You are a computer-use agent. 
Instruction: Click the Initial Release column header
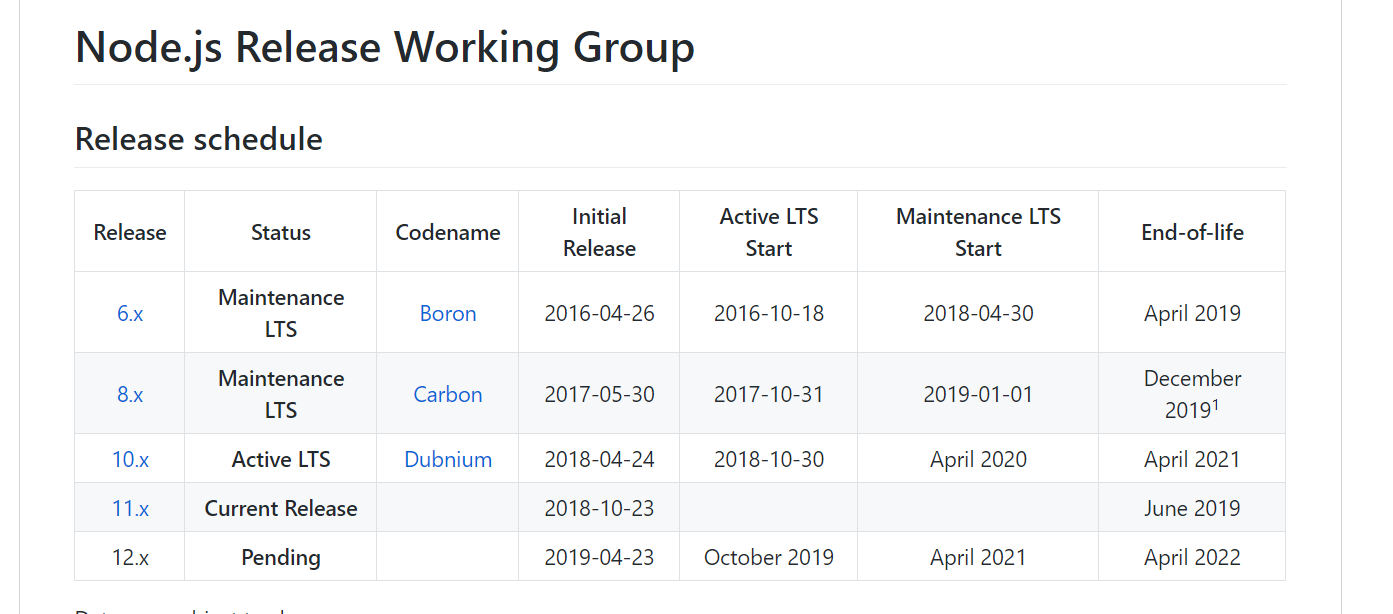(x=599, y=232)
